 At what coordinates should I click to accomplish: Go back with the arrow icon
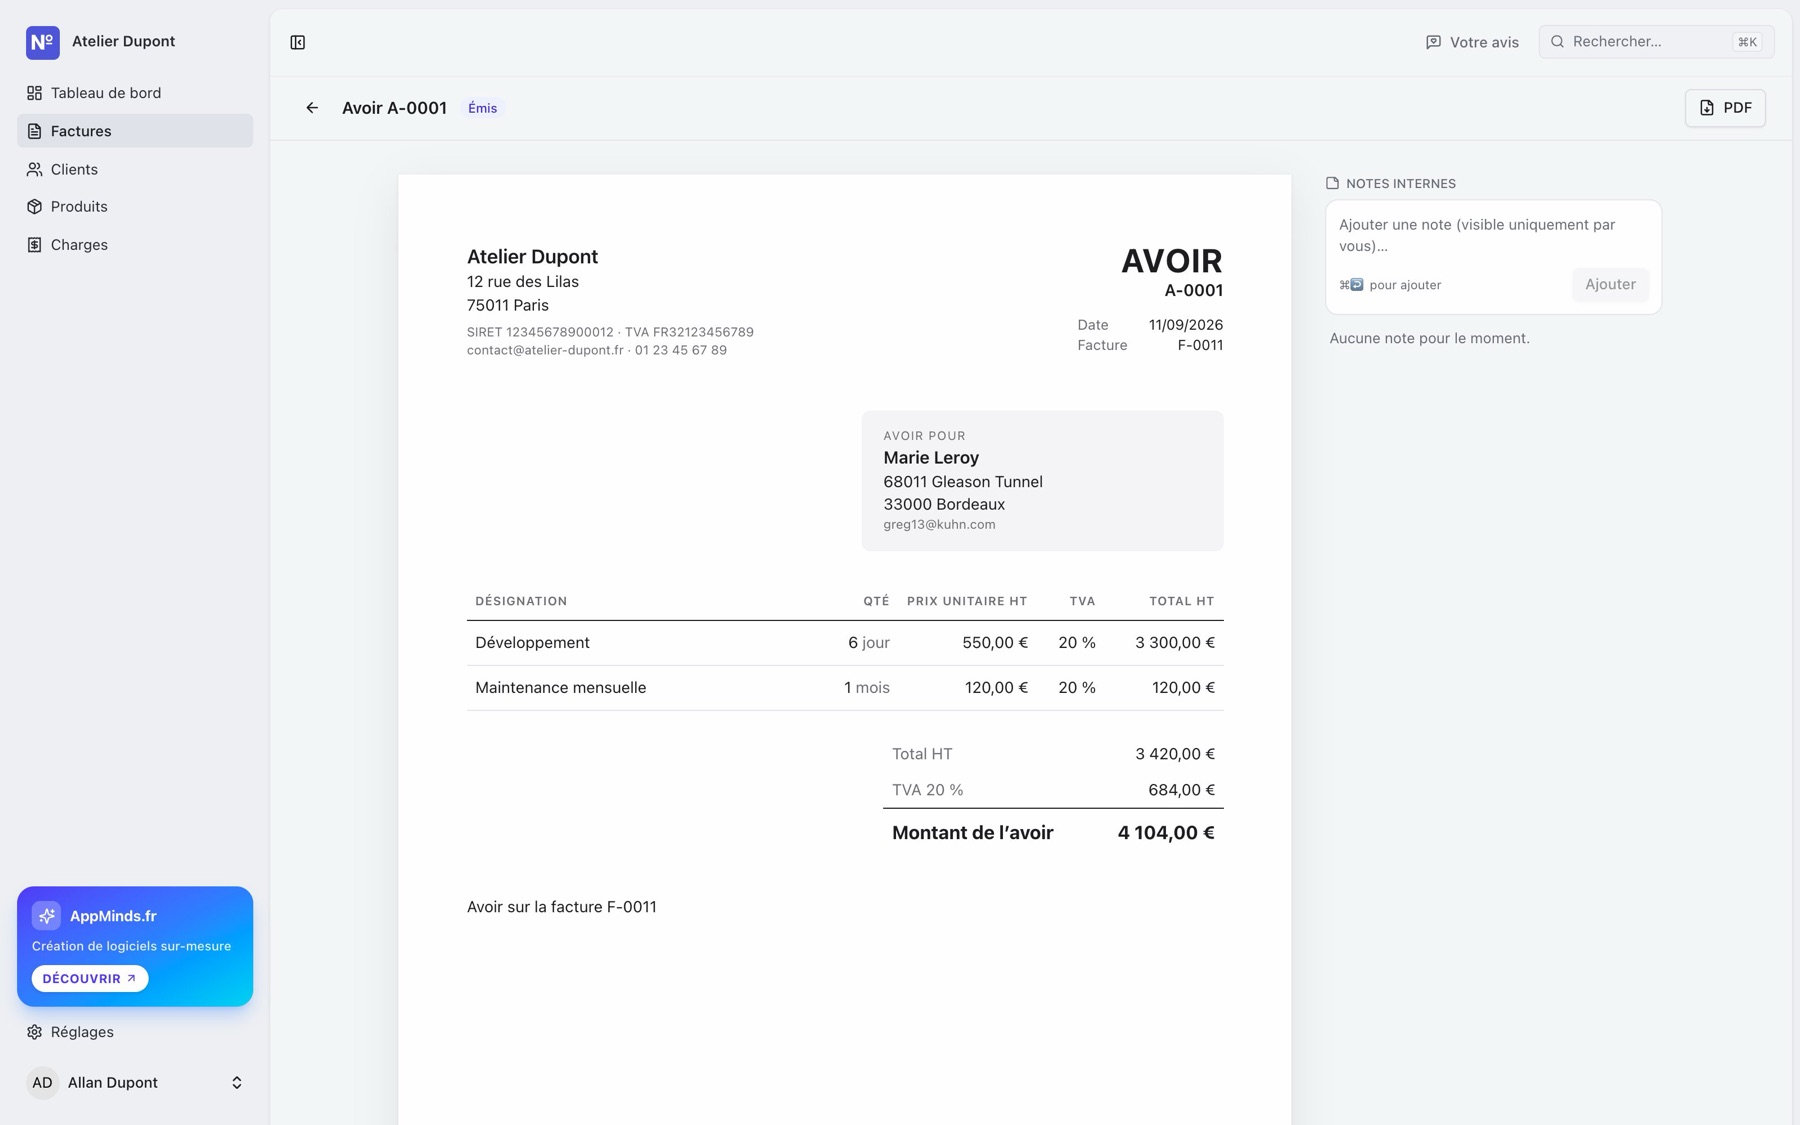312,108
